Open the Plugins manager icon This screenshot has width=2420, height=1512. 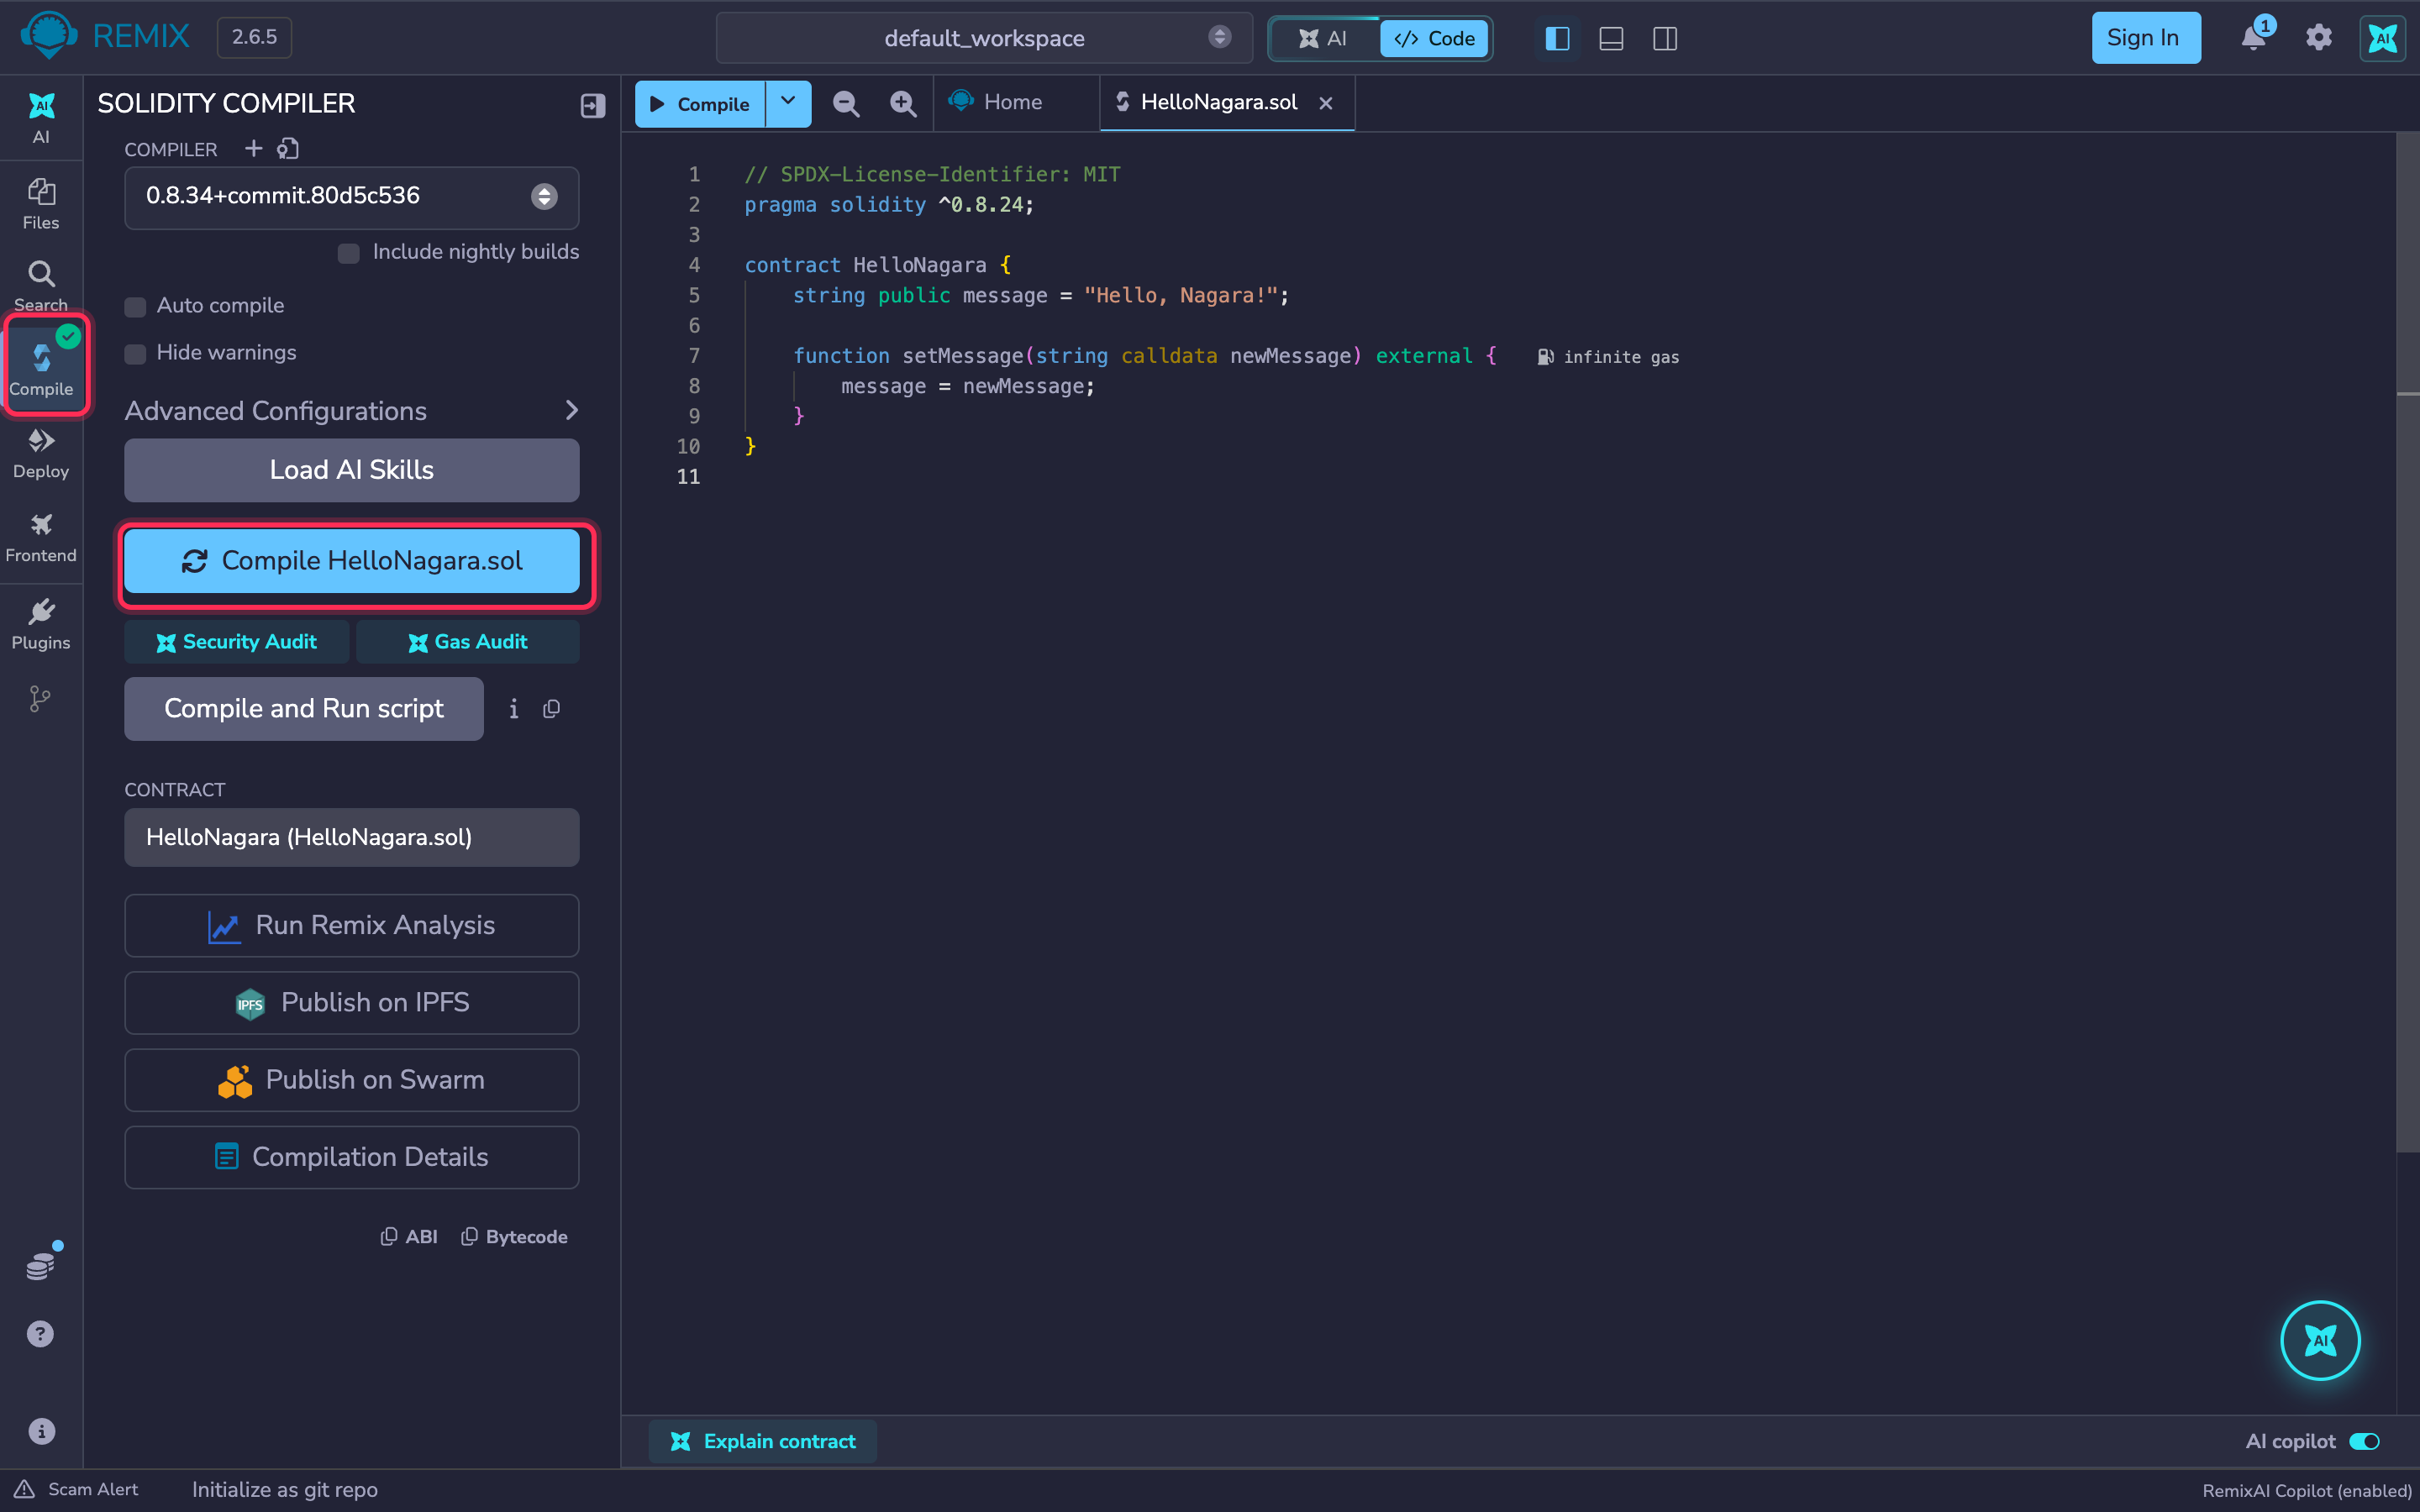(41, 624)
